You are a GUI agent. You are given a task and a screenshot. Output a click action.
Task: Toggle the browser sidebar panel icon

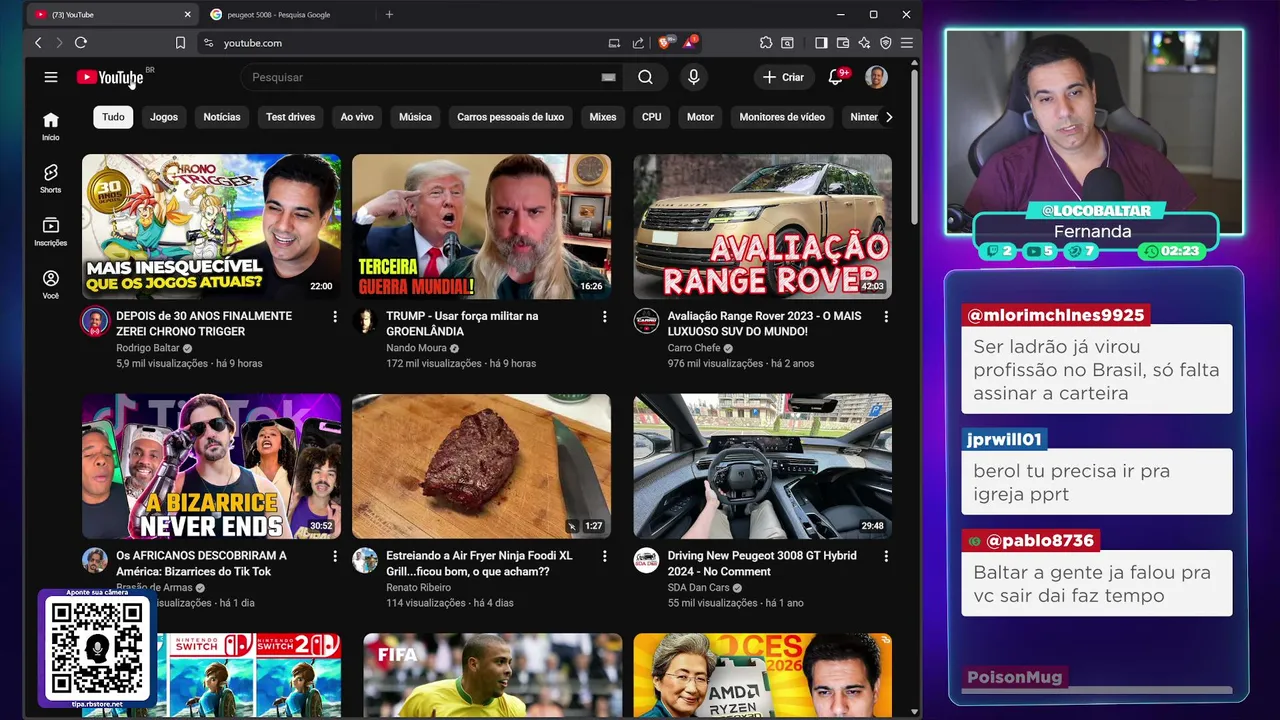tap(821, 43)
